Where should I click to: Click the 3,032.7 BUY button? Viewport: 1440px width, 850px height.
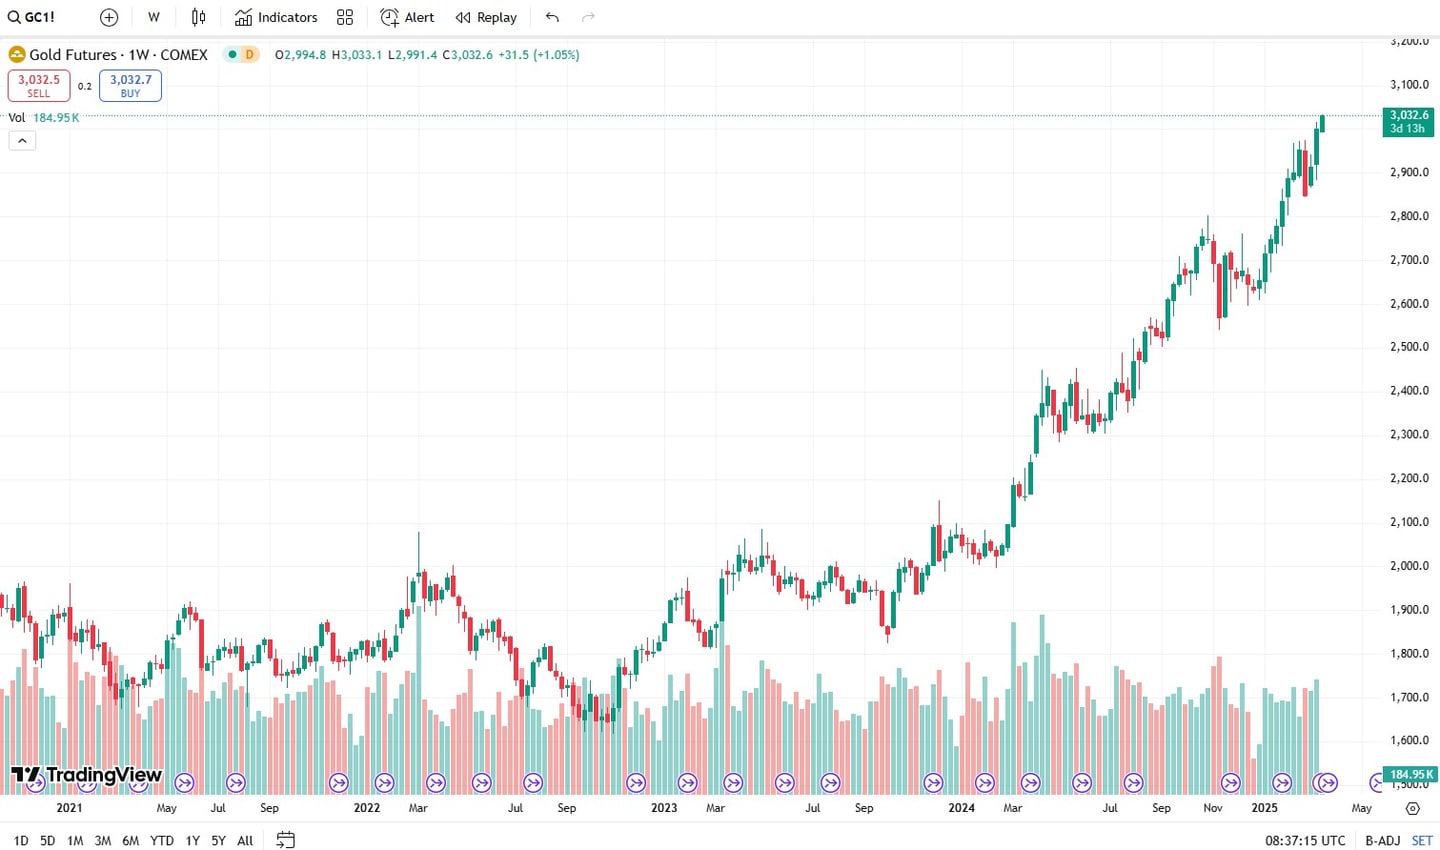pos(129,86)
